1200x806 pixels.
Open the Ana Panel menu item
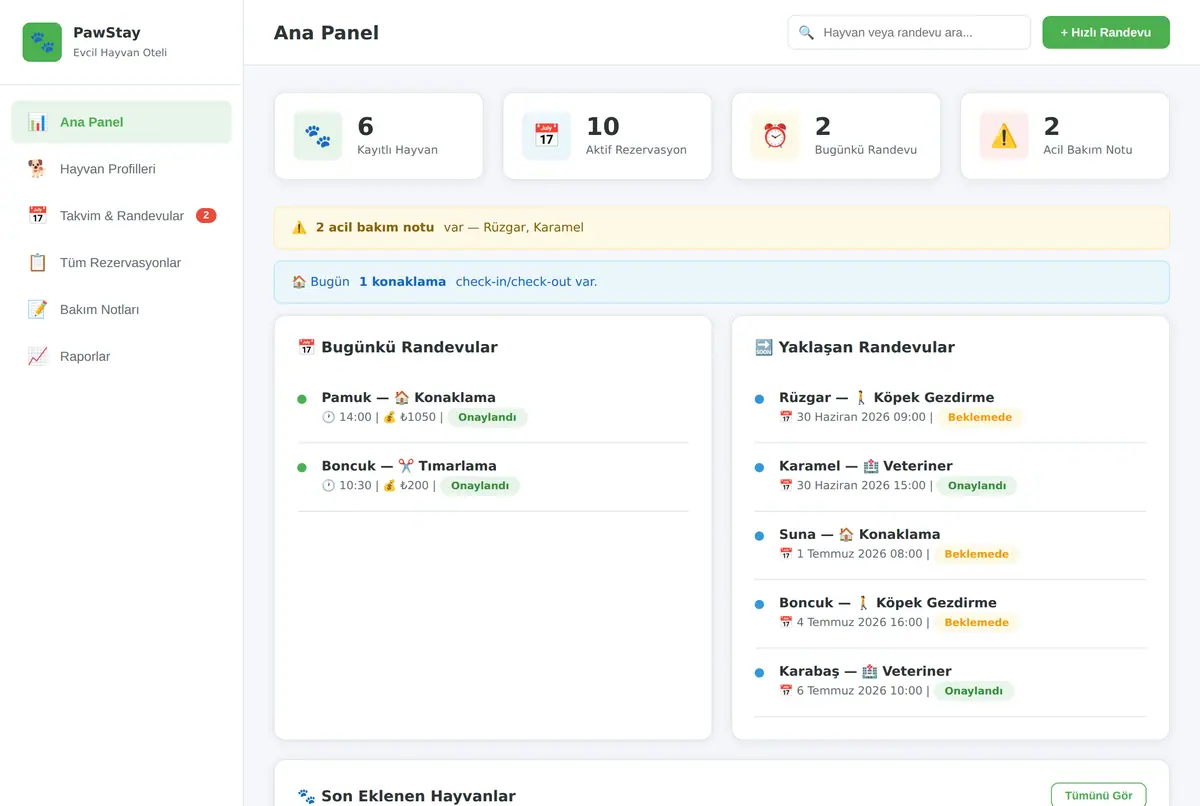121,122
